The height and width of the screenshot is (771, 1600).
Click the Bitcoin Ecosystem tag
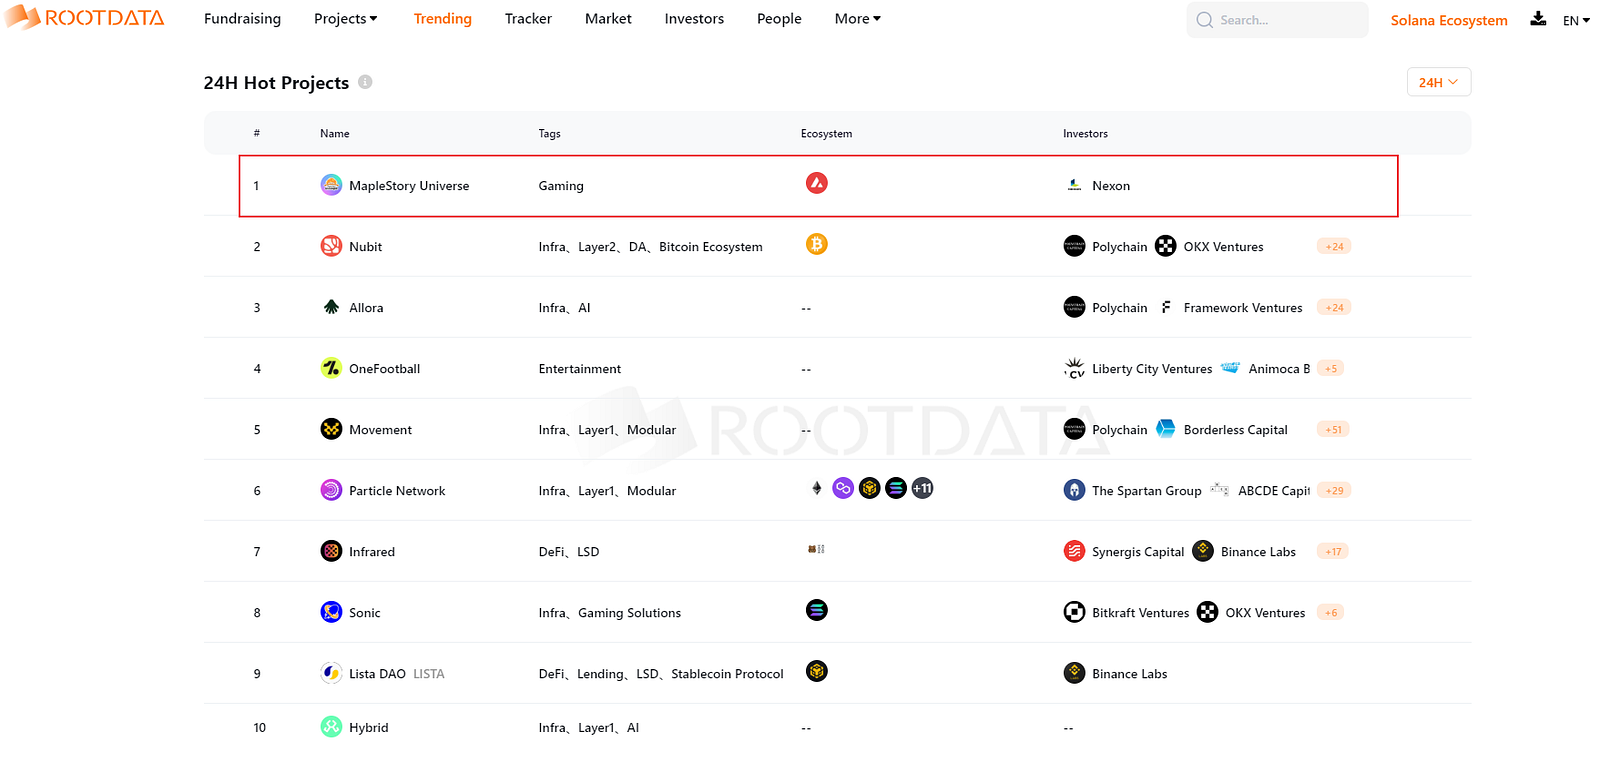[x=711, y=246]
